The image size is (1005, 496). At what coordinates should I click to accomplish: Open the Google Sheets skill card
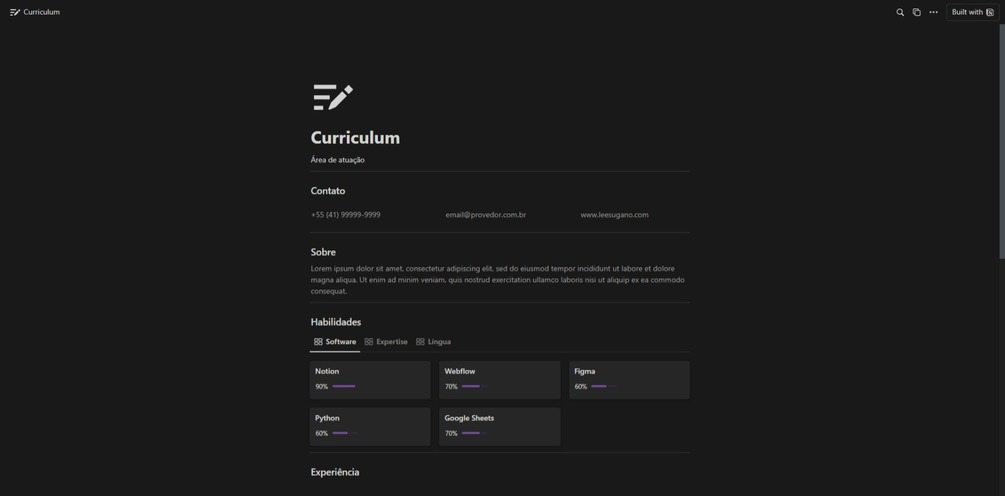pos(499,427)
